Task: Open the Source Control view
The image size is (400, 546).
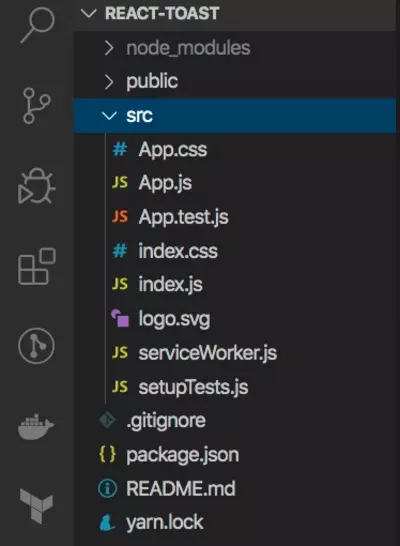Action: (x=37, y=106)
